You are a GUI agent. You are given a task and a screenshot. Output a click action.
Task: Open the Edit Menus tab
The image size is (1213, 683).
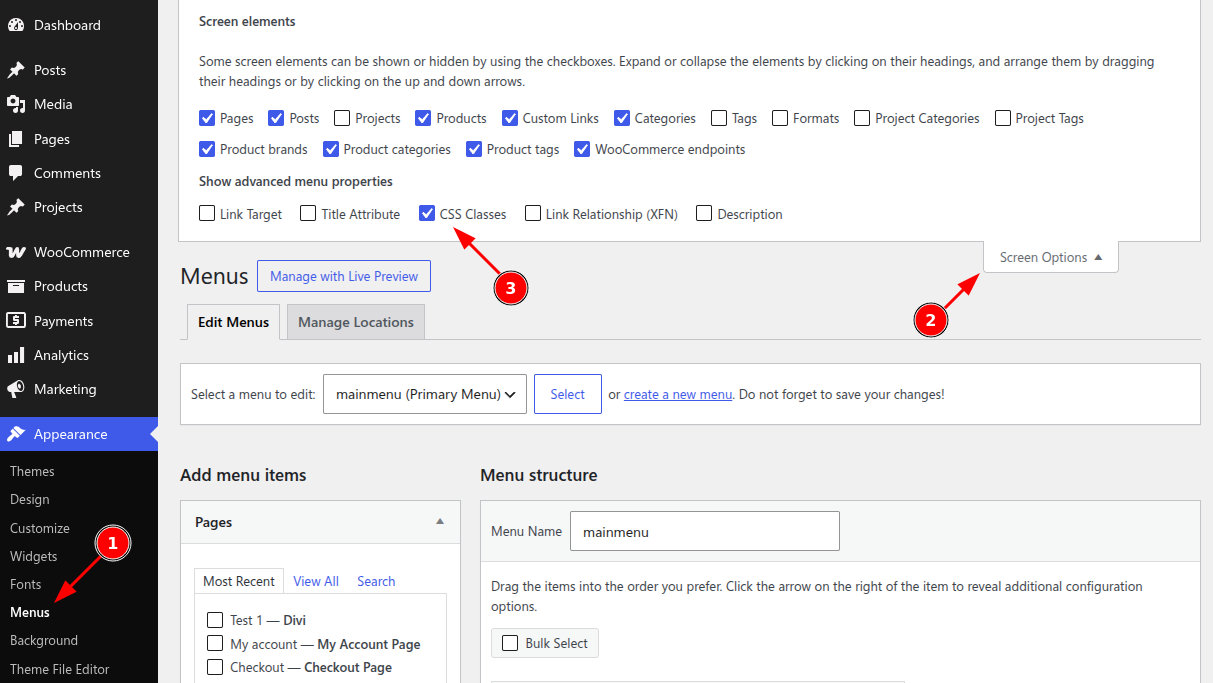pyautogui.click(x=234, y=322)
